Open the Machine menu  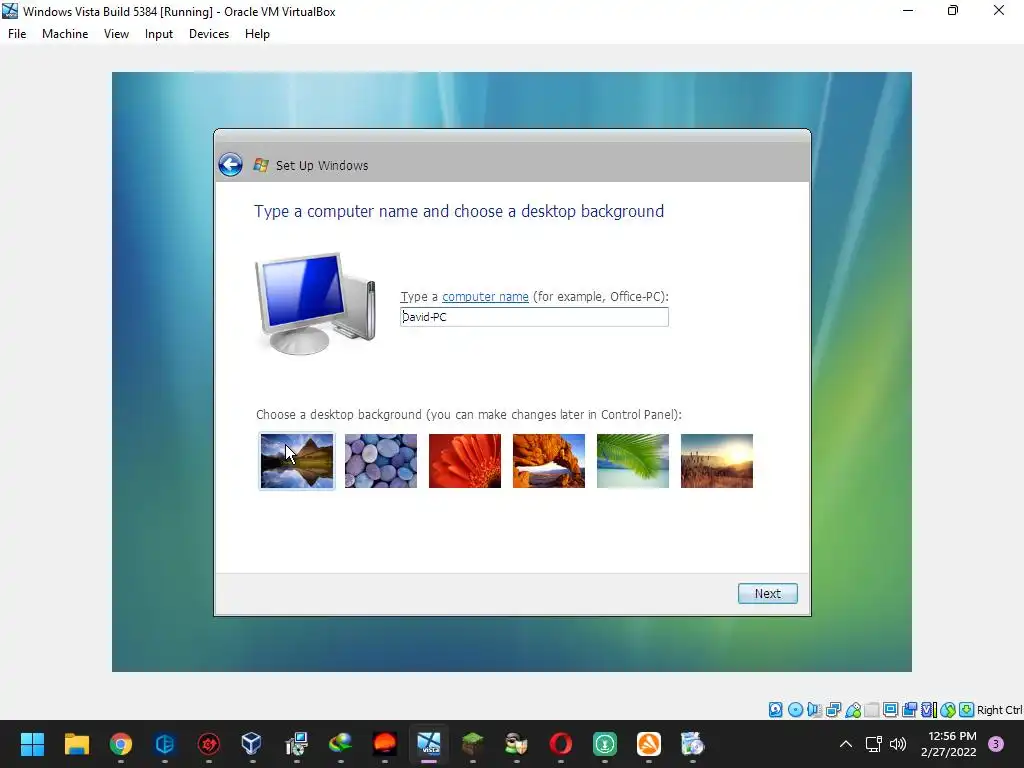click(65, 34)
